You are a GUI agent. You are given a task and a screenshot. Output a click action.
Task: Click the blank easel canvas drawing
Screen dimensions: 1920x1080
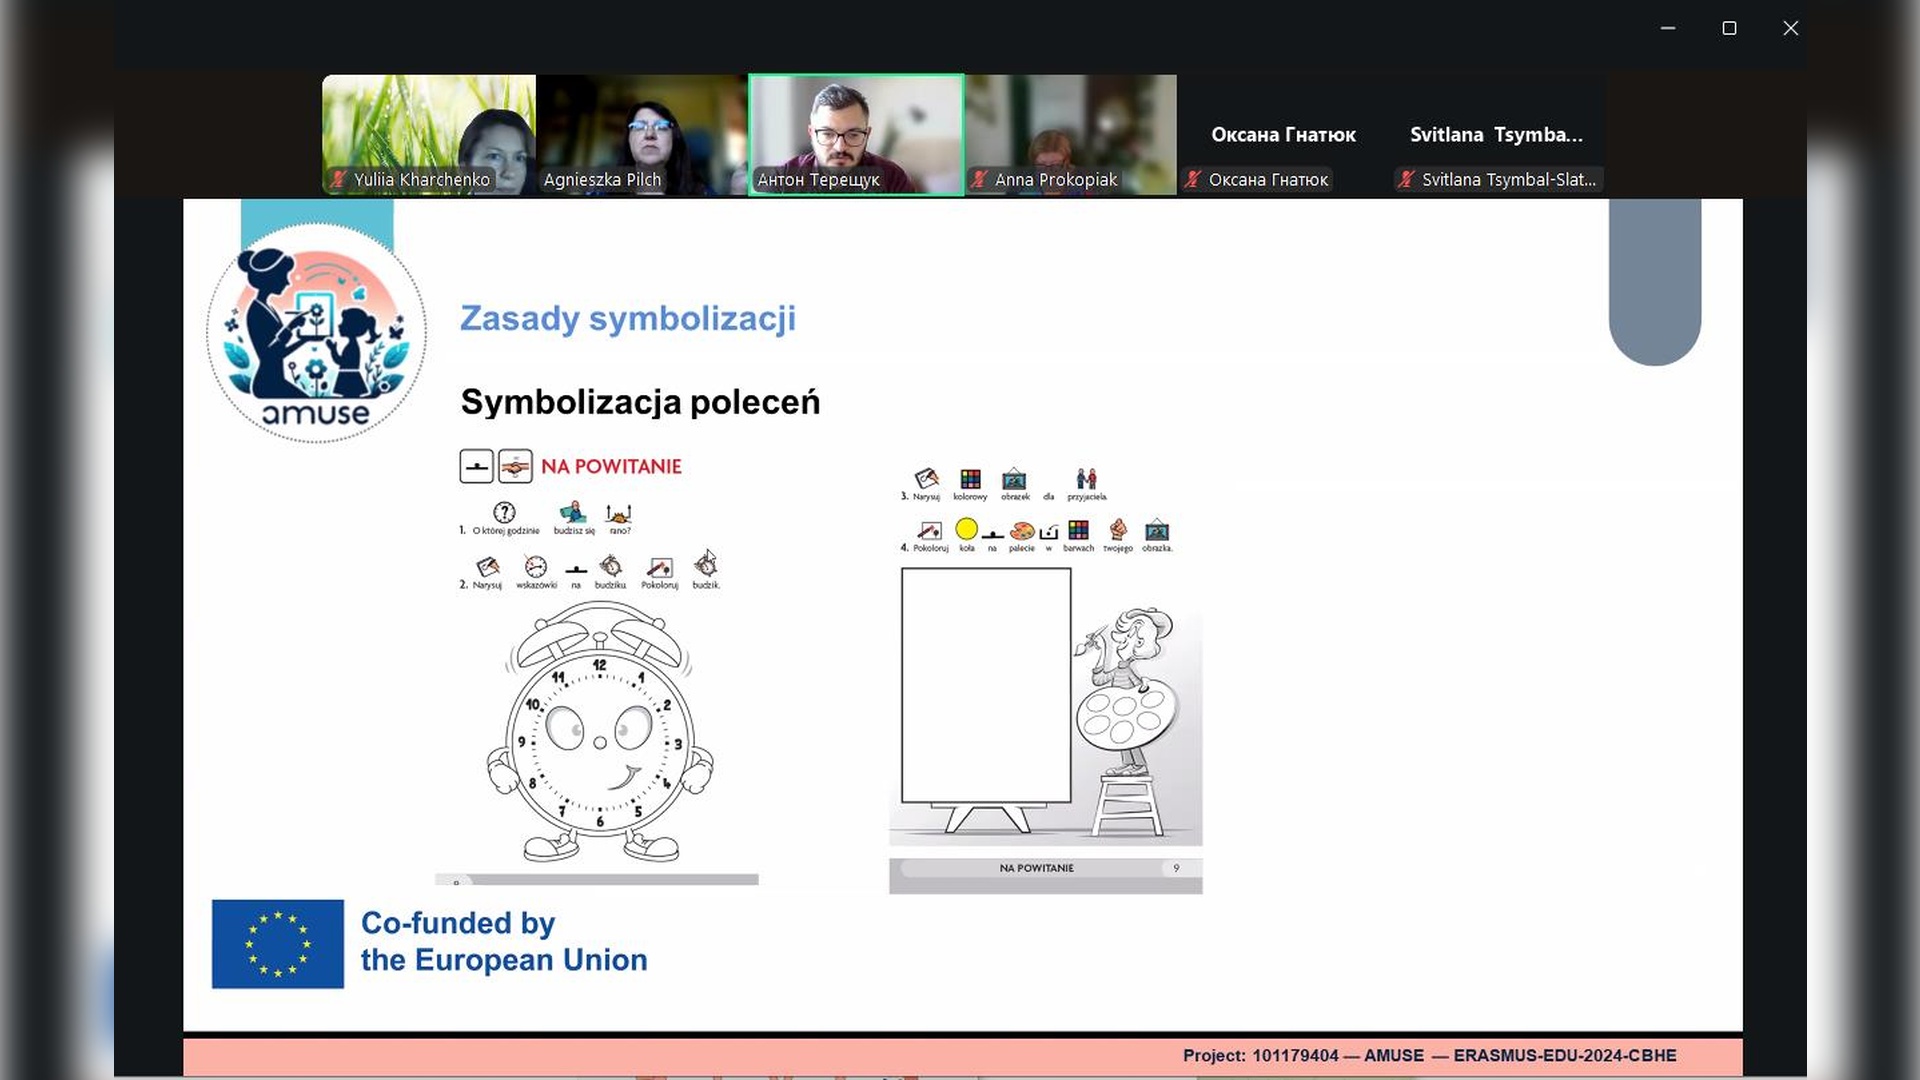pyautogui.click(x=986, y=686)
